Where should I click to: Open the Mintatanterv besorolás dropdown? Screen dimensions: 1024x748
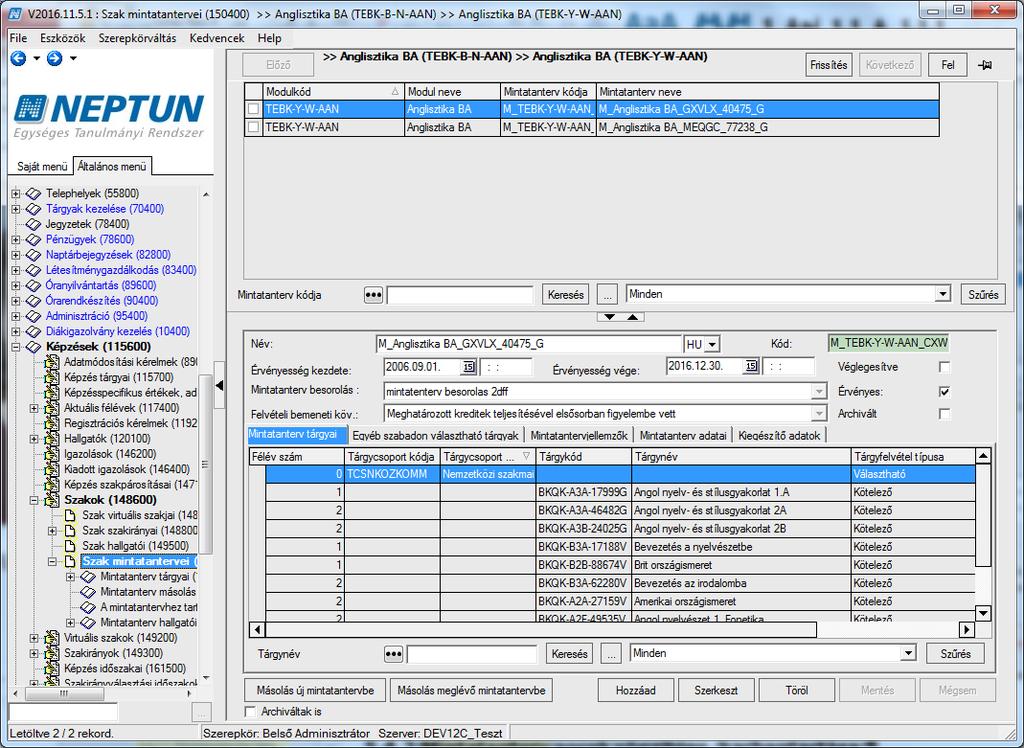tap(818, 392)
